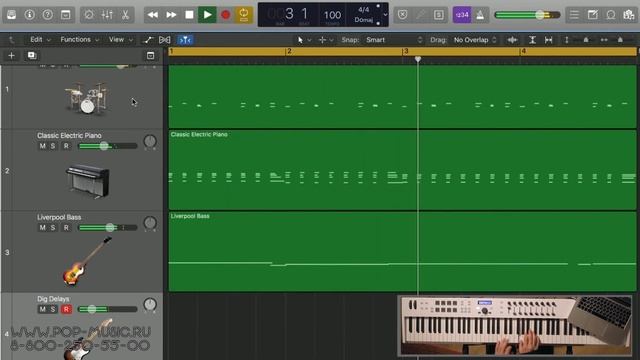Viewport: 640px width, 360px height.
Task: Adjust the Classic Electric Piano pan knob
Action: click(150, 142)
